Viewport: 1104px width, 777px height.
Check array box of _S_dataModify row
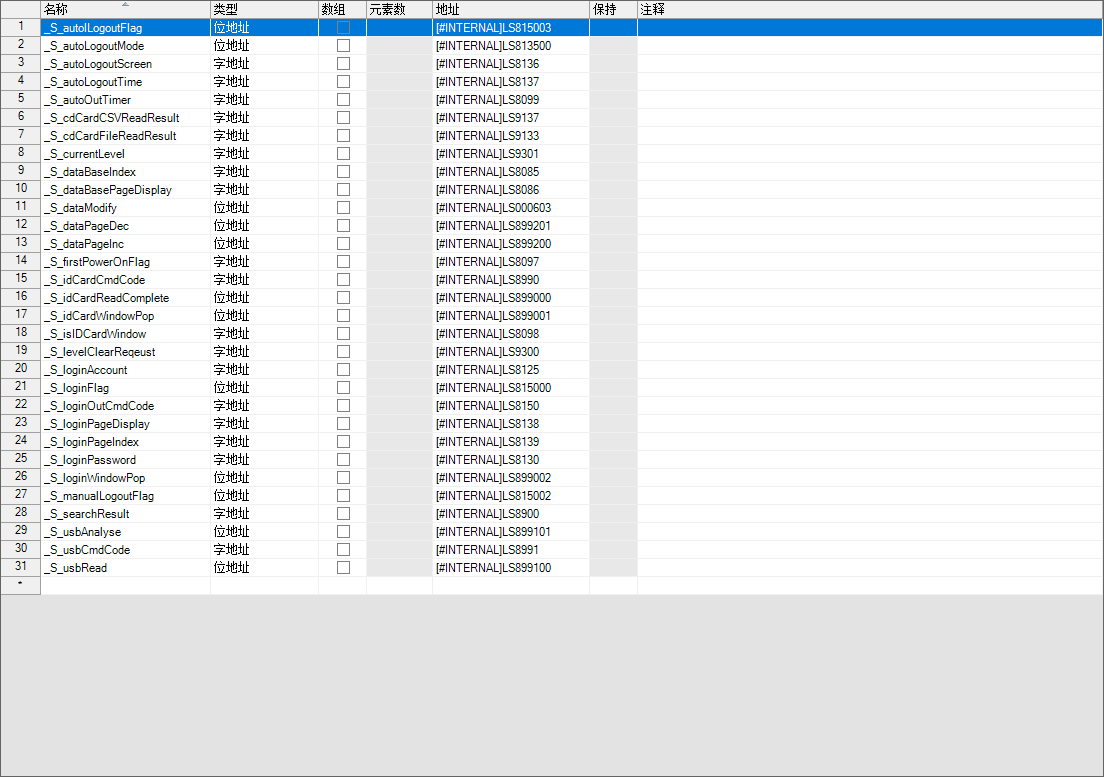click(x=343, y=208)
